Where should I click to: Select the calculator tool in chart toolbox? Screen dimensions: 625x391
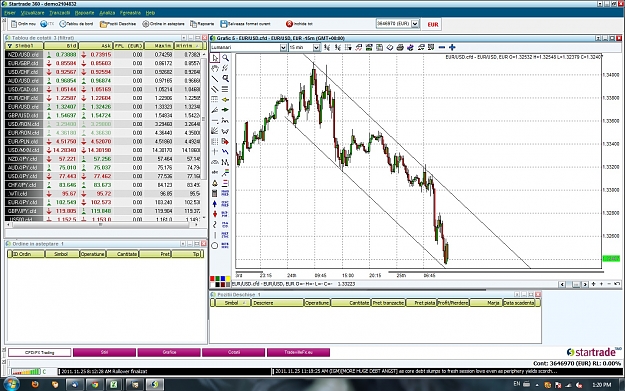pos(215,193)
